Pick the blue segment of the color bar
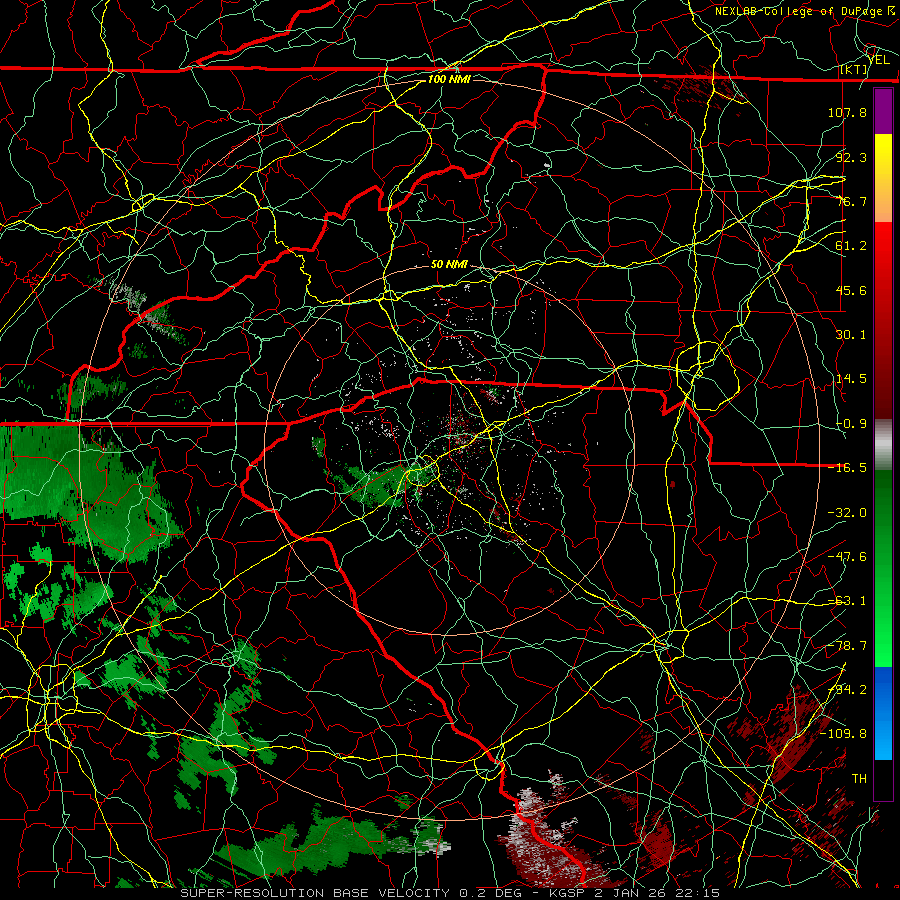This screenshot has width=900, height=900. point(883,713)
